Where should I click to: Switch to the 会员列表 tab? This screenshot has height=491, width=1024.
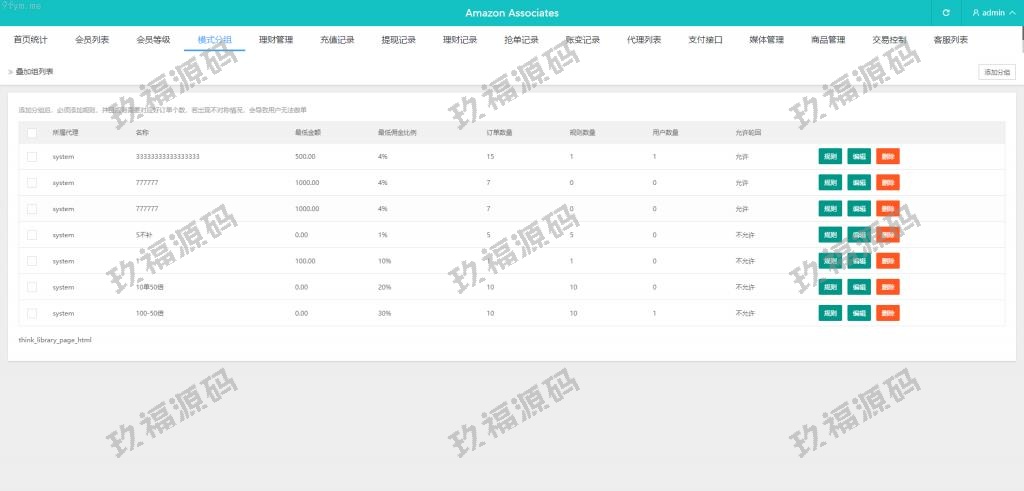click(x=92, y=40)
